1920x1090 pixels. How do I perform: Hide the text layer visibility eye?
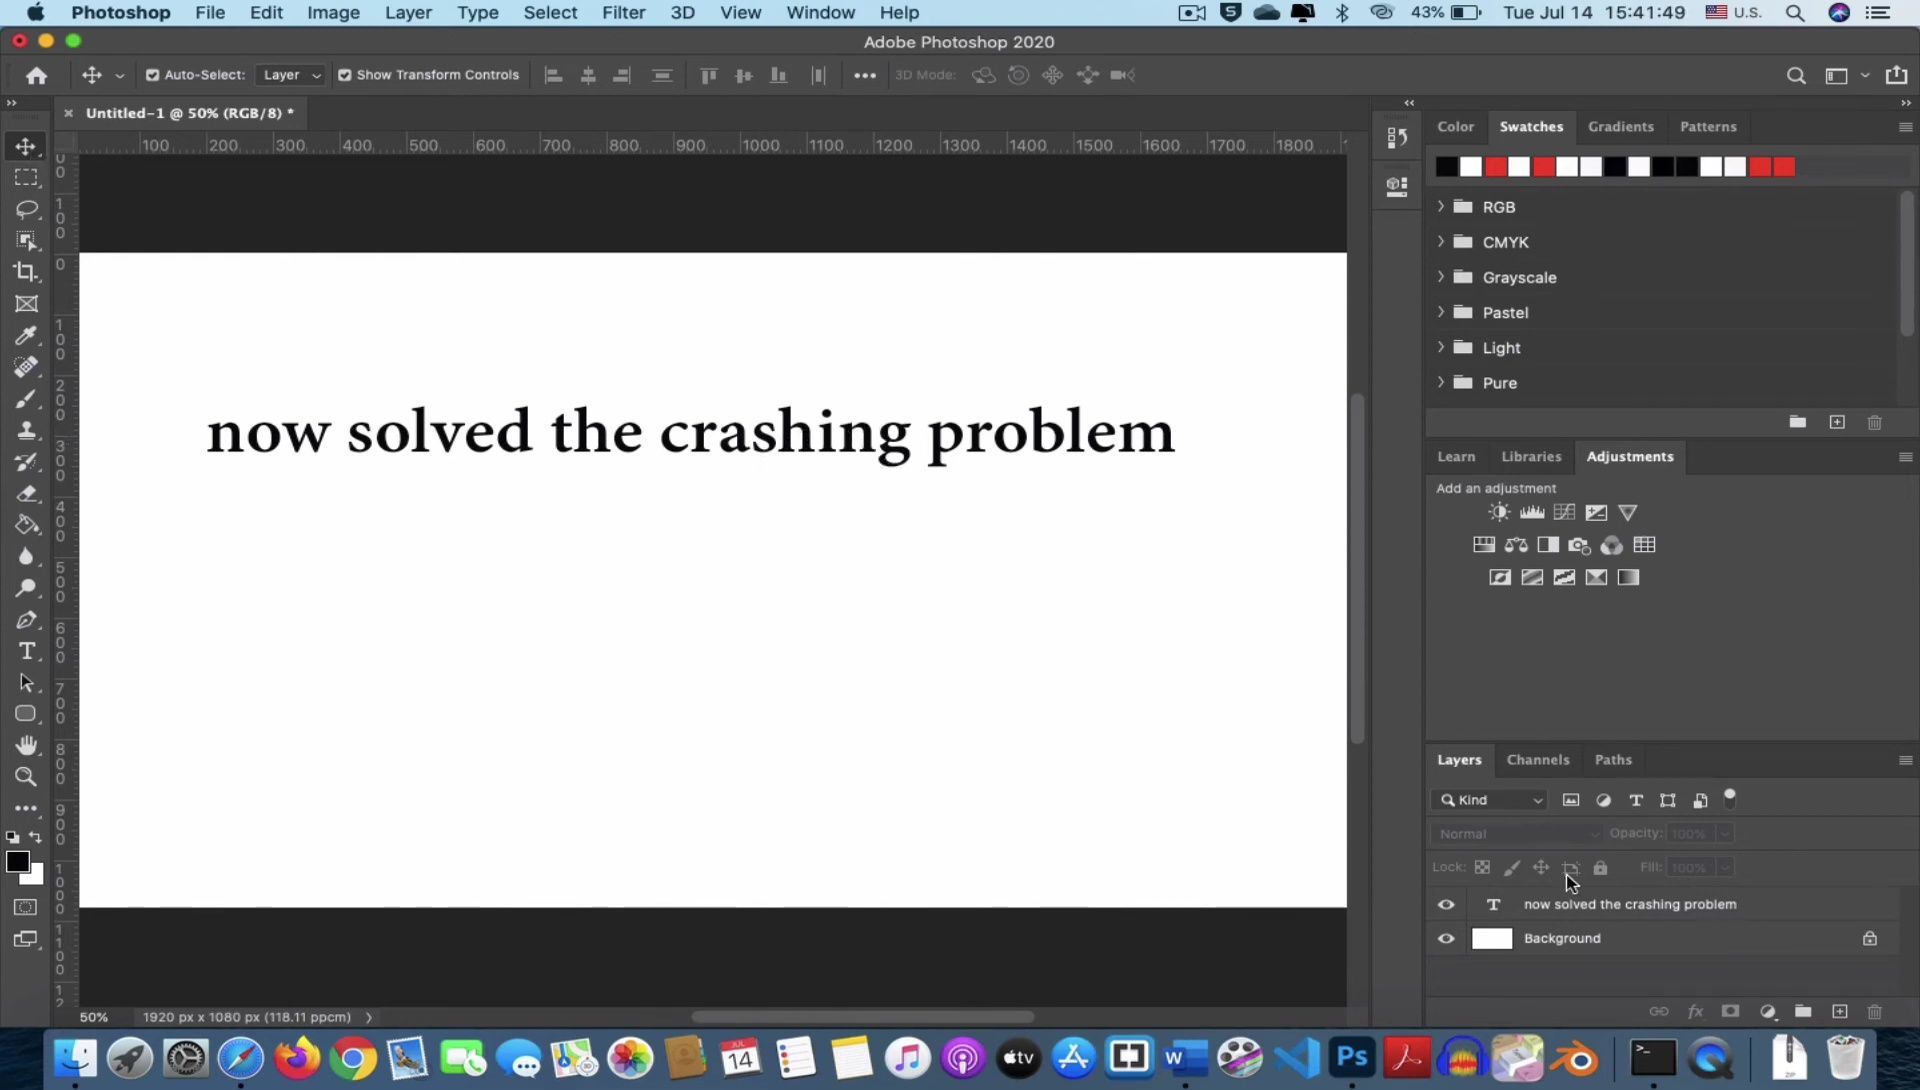click(1446, 905)
